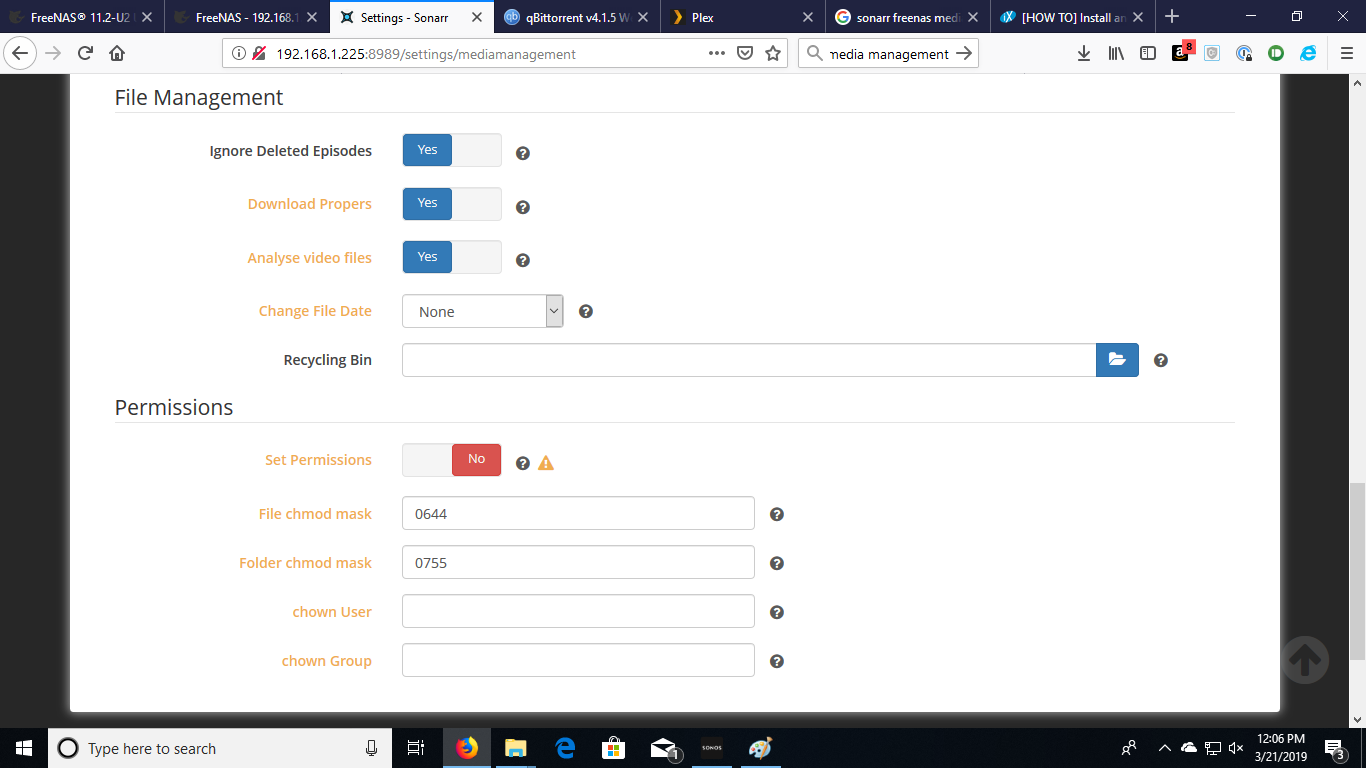Image resolution: width=1366 pixels, height=768 pixels.
Task: Toggle the Firefox sidebar
Action: coord(1148,54)
